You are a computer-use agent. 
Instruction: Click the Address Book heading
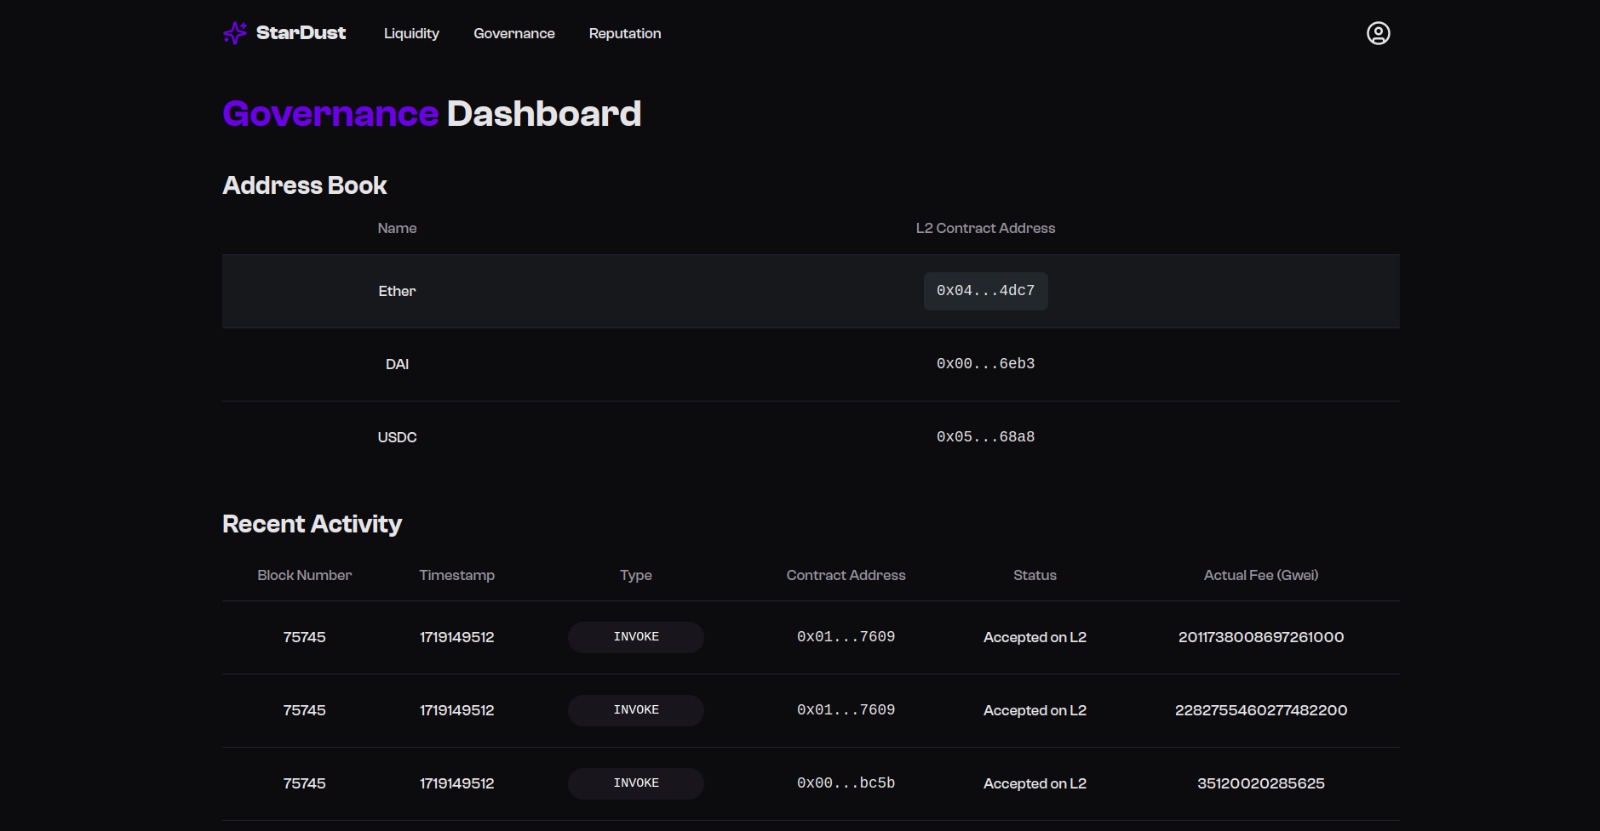305,185
